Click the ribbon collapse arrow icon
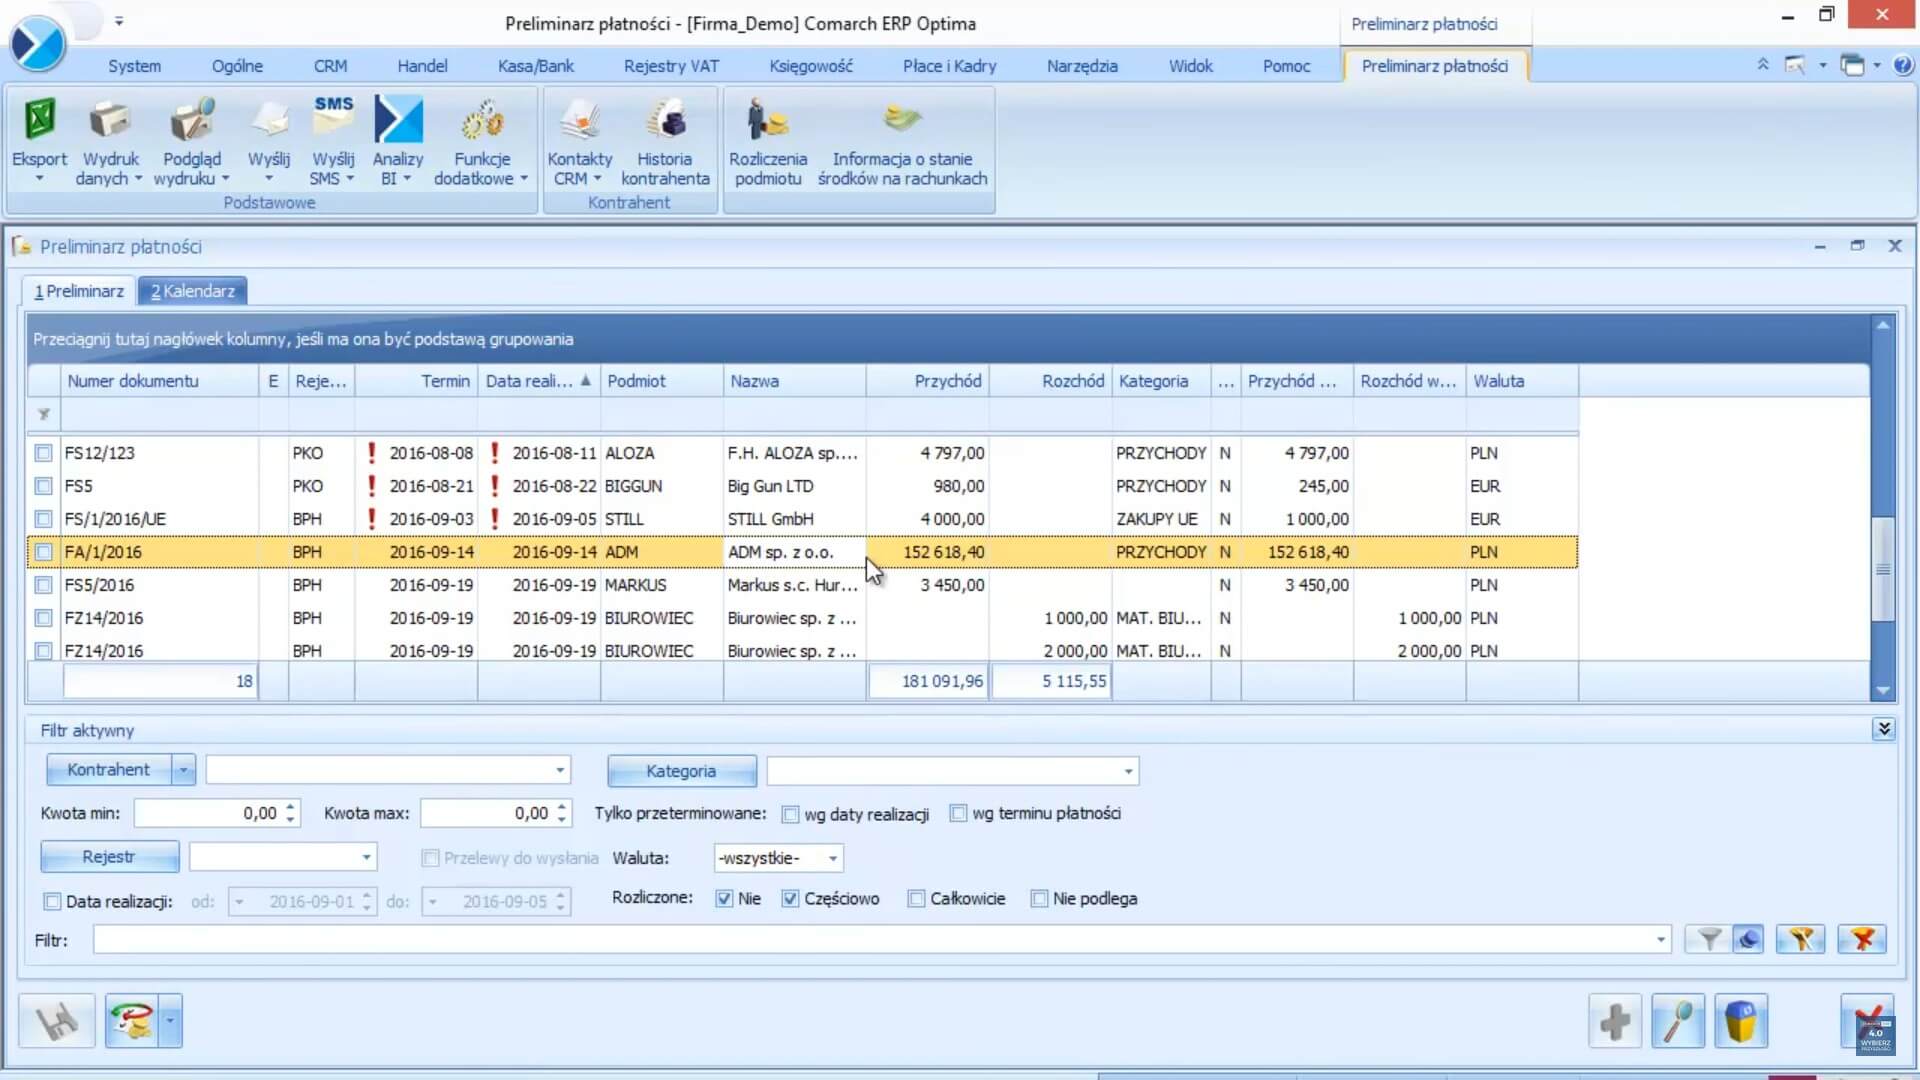The width and height of the screenshot is (1920, 1080). (x=1763, y=64)
